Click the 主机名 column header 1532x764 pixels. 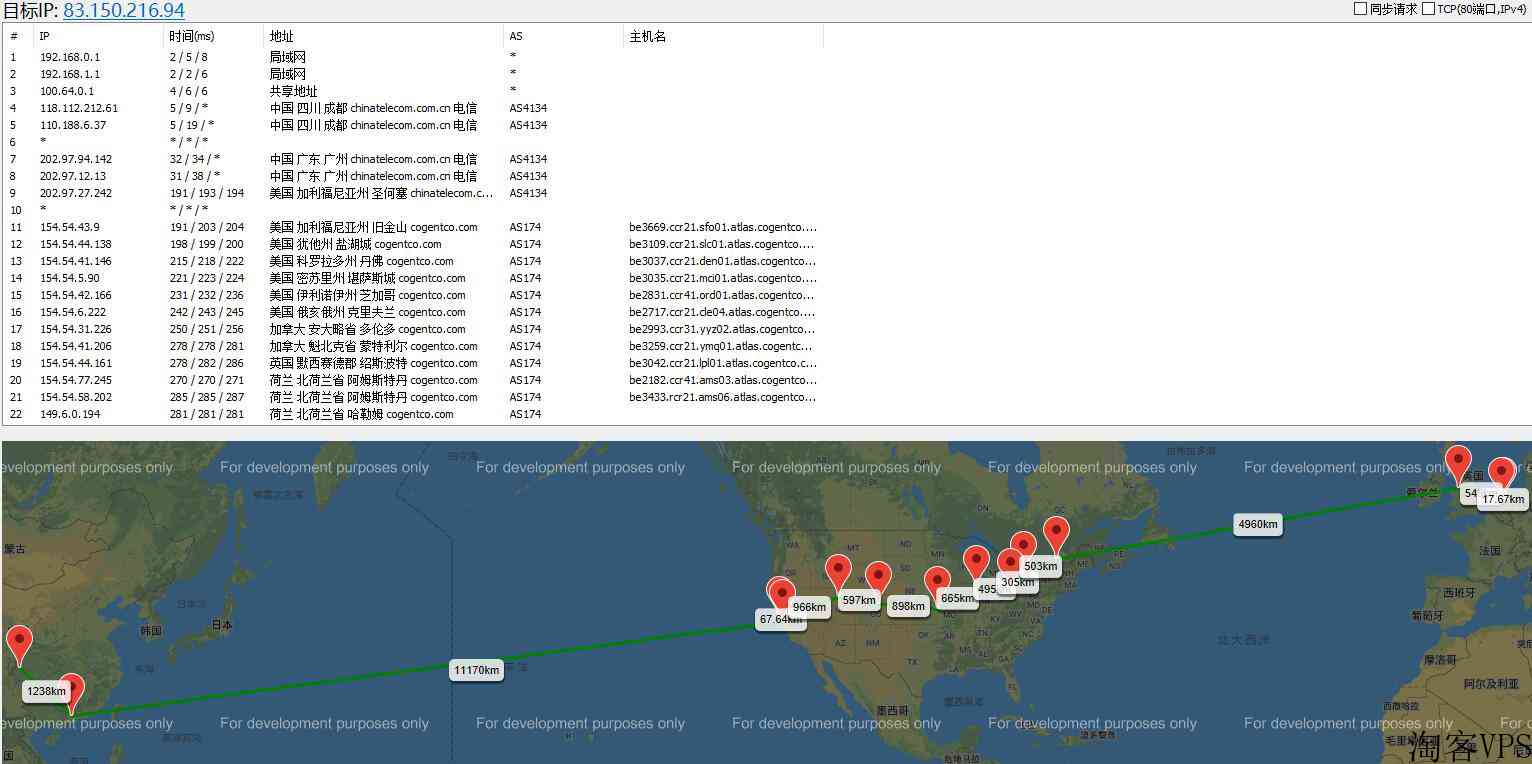(x=647, y=36)
